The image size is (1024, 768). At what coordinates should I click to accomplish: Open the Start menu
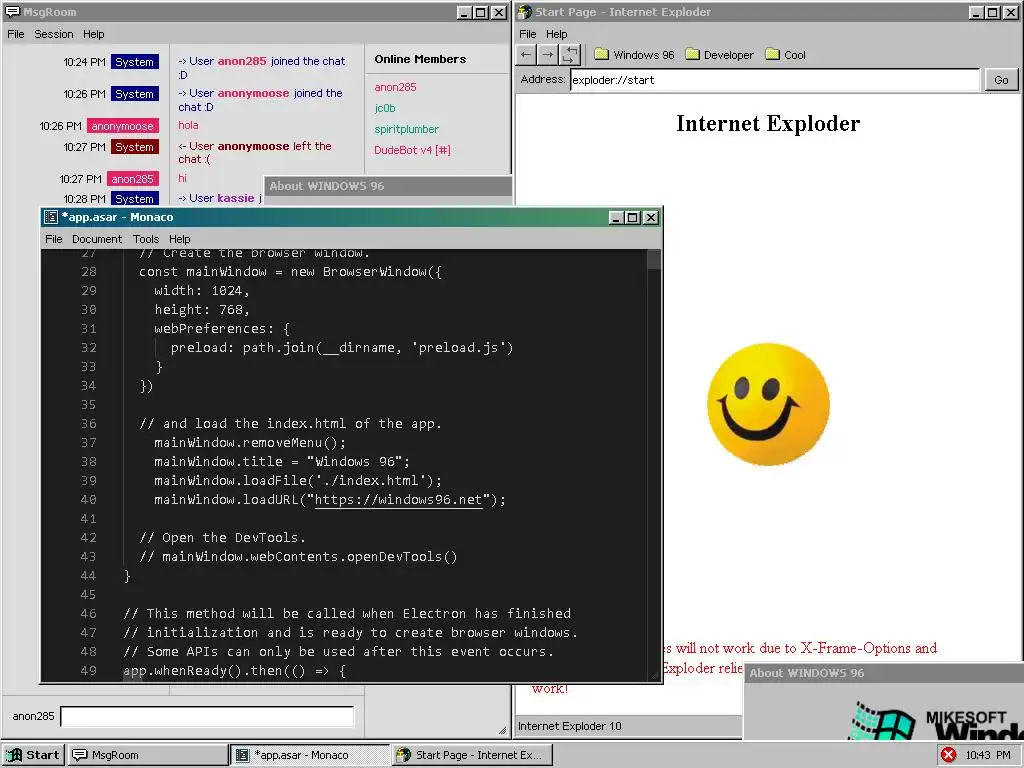(33, 755)
